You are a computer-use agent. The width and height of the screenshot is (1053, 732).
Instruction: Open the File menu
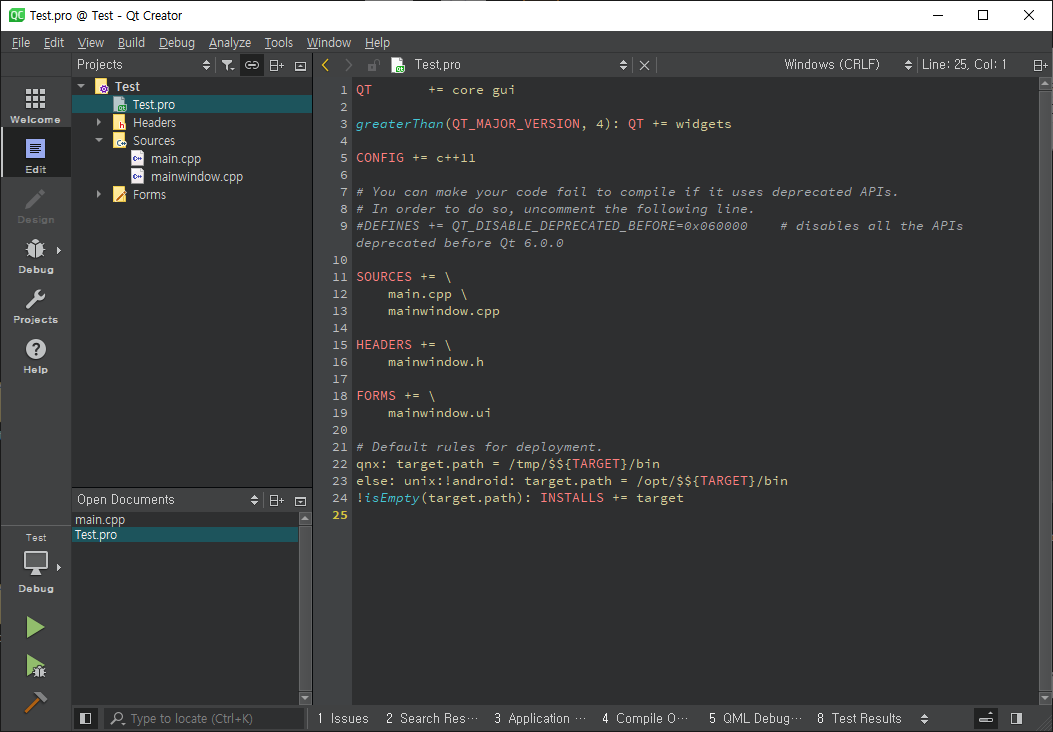[21, 42]
